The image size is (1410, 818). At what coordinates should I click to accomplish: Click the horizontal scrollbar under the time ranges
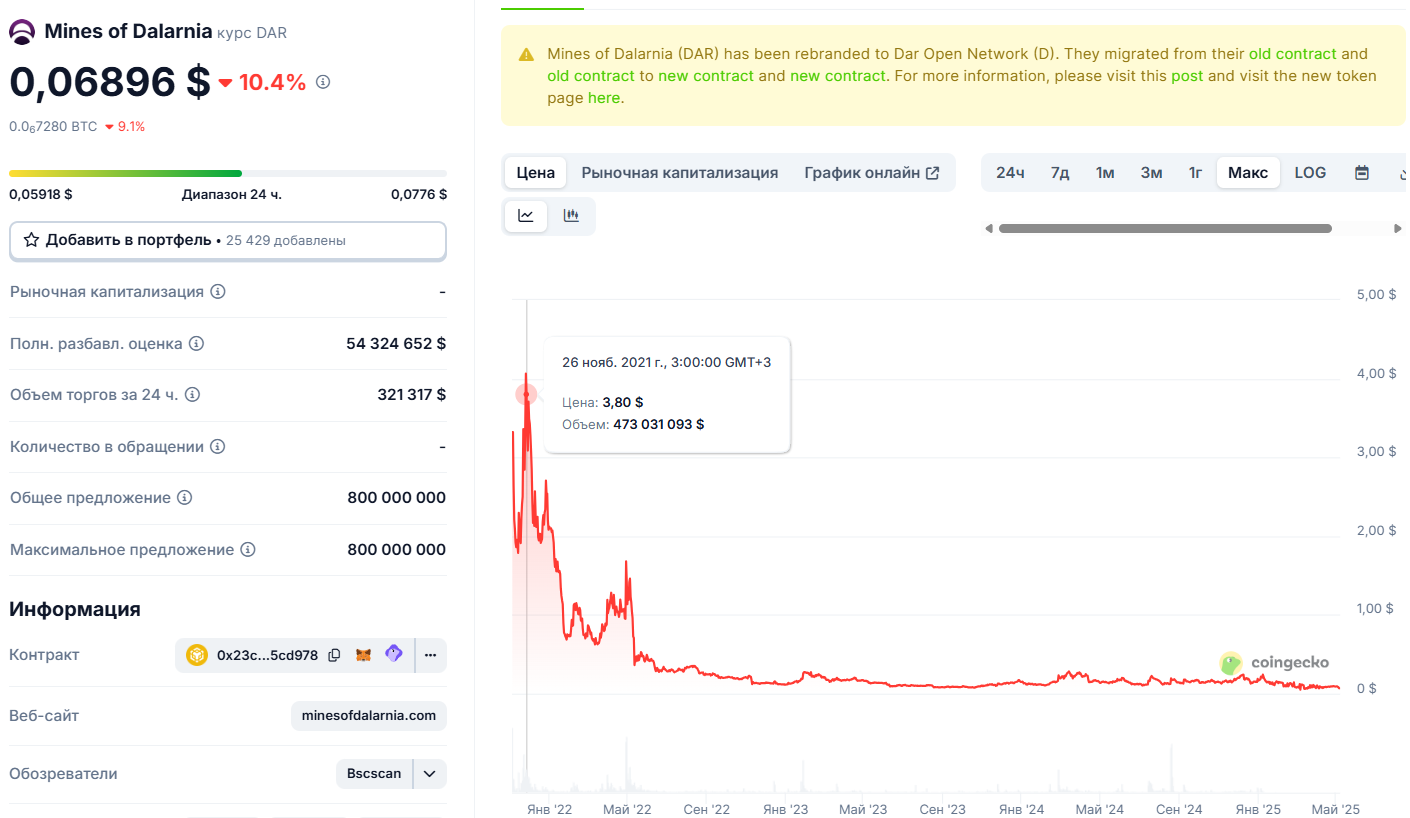point(1165,229)
